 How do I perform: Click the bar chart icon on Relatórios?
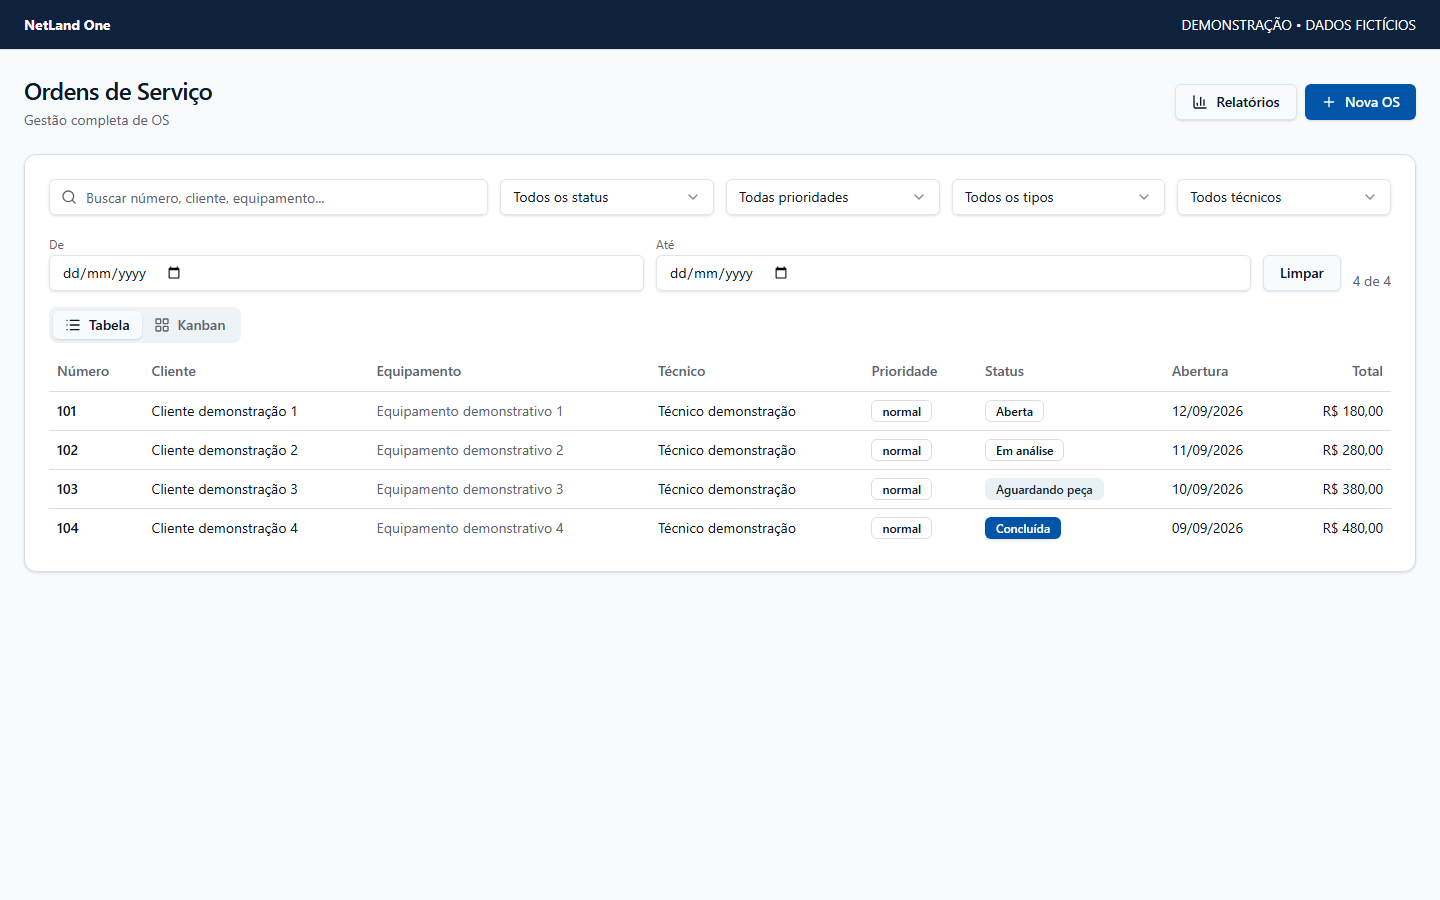coord(1199,102)
